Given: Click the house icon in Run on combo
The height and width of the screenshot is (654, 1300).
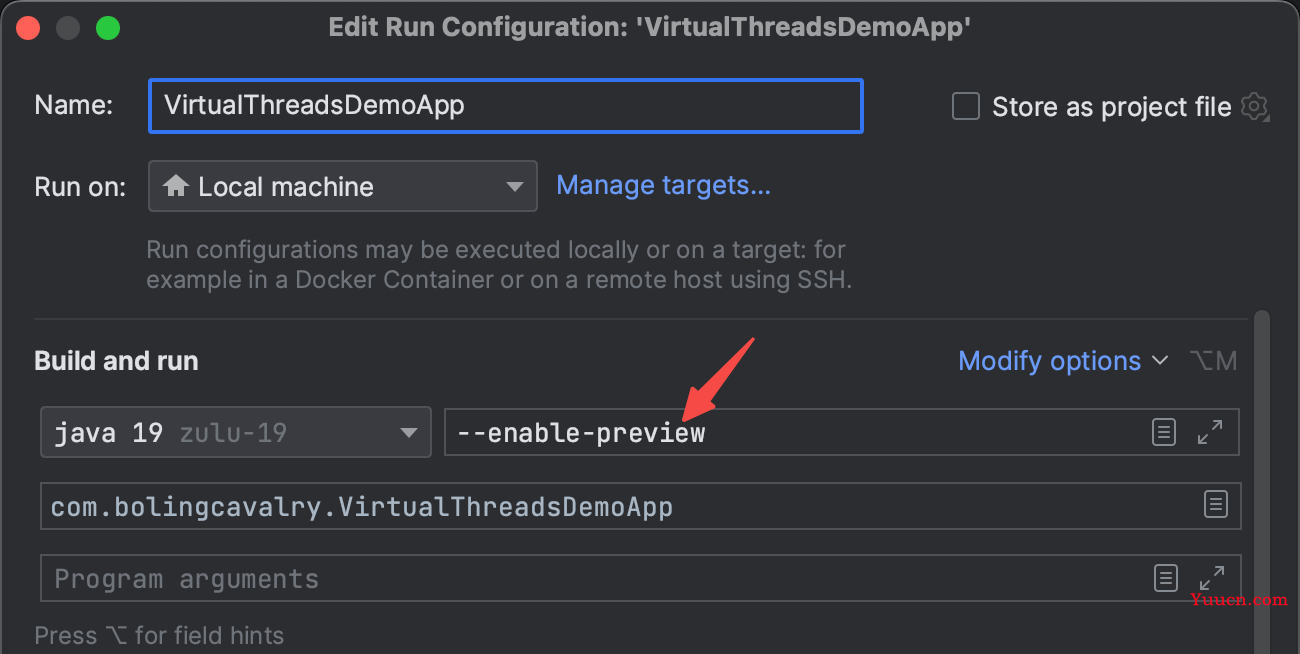Looking at the screenshot, I should 176,186.
